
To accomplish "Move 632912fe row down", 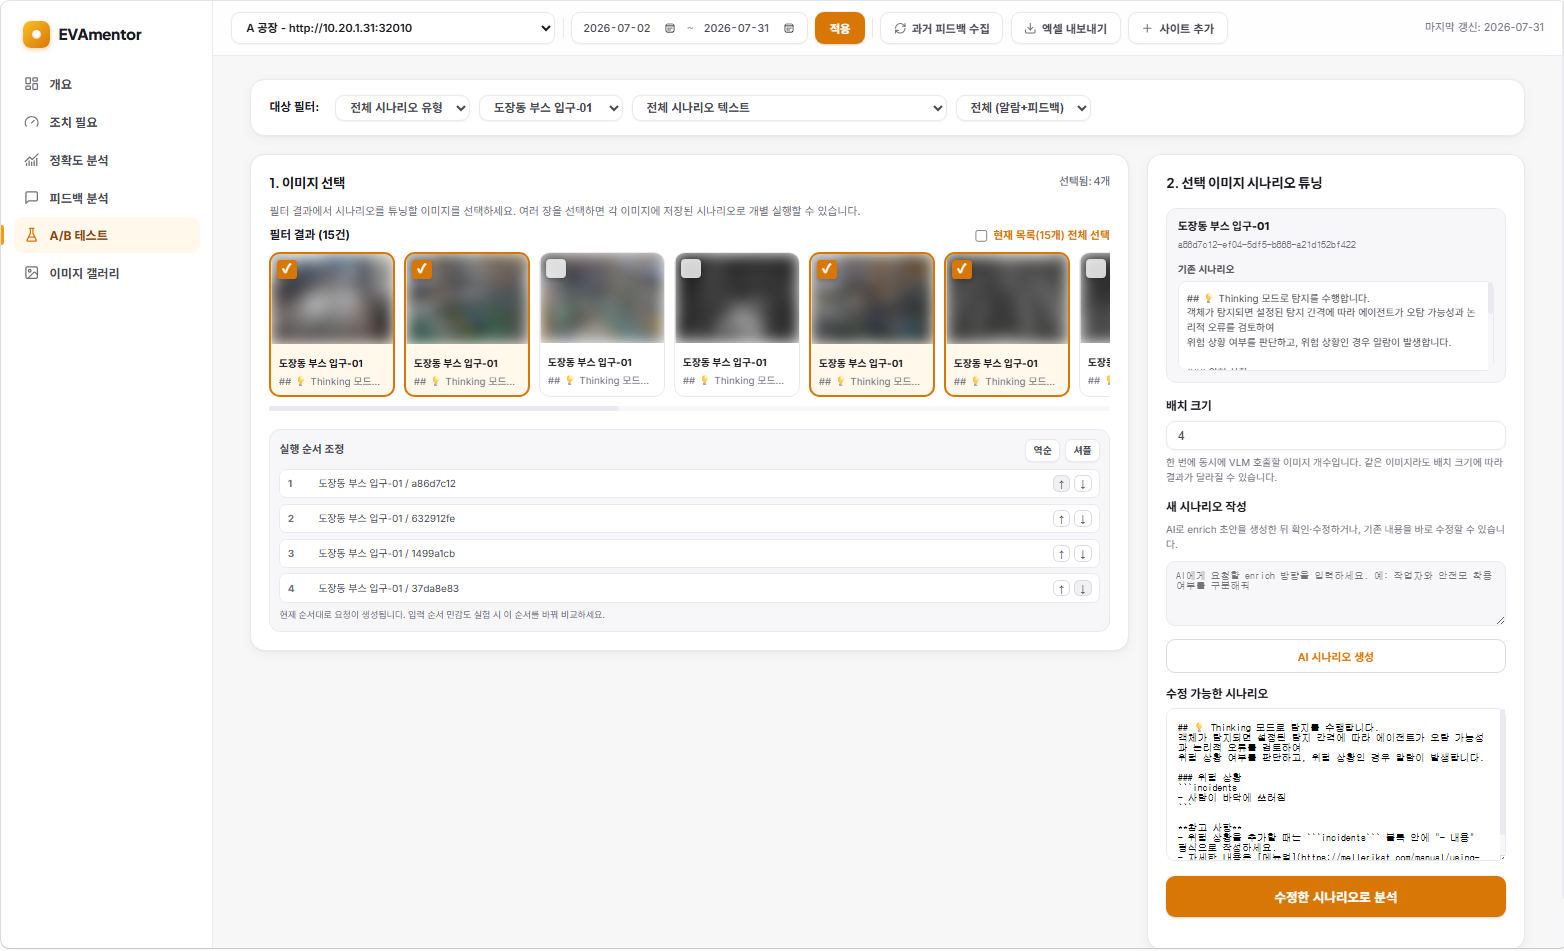I will pos(1082,519).
